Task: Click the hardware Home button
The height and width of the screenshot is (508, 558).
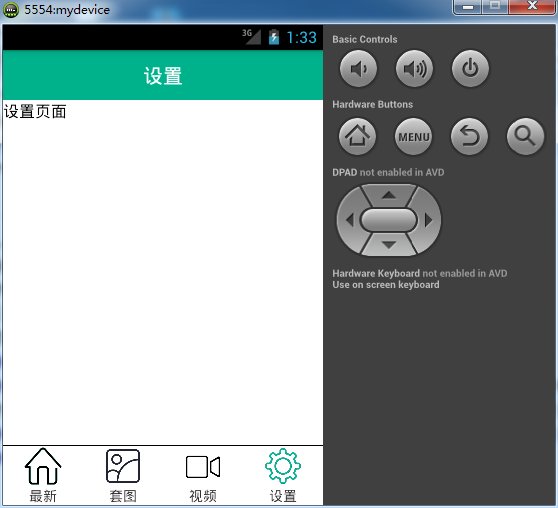Action: (x=357, y=137)
